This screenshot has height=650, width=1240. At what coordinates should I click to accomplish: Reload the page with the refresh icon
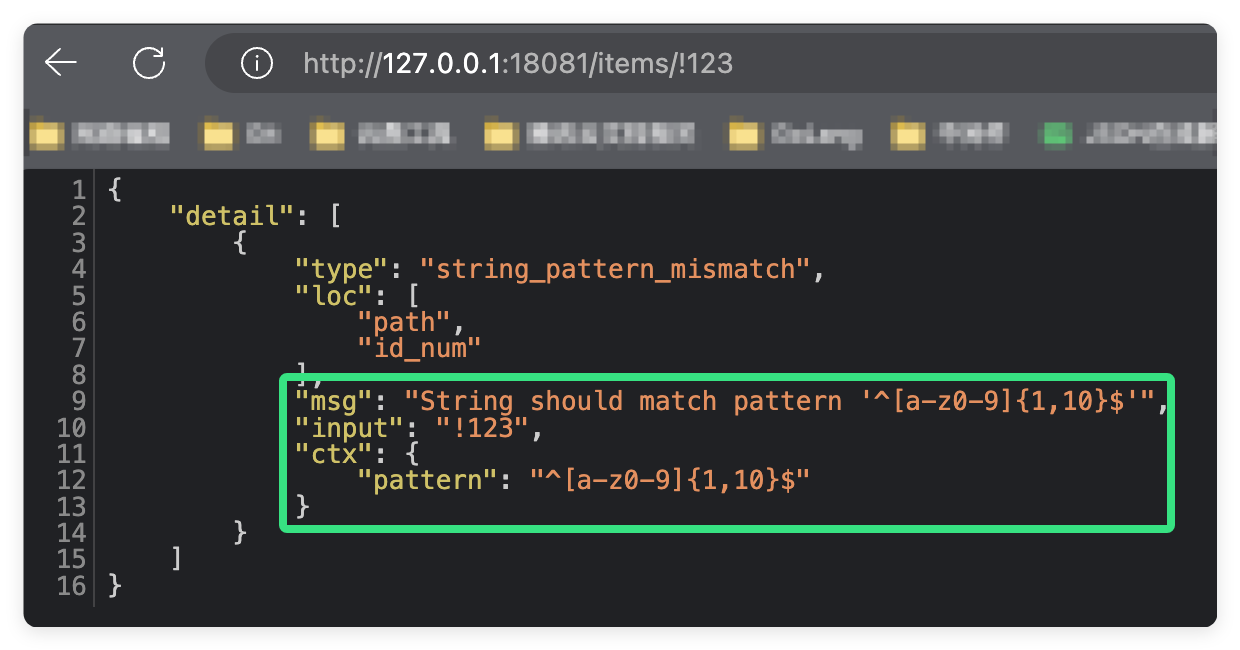[149, 64]
